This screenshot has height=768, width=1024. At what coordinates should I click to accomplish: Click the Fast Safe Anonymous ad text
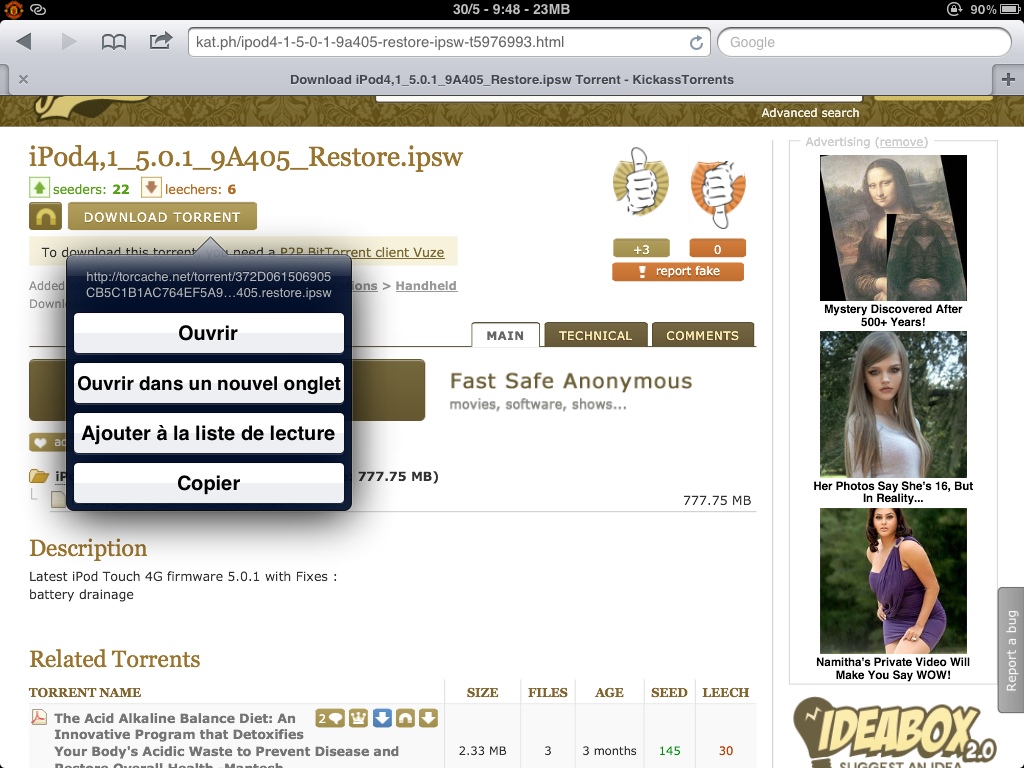coord(571,381)
